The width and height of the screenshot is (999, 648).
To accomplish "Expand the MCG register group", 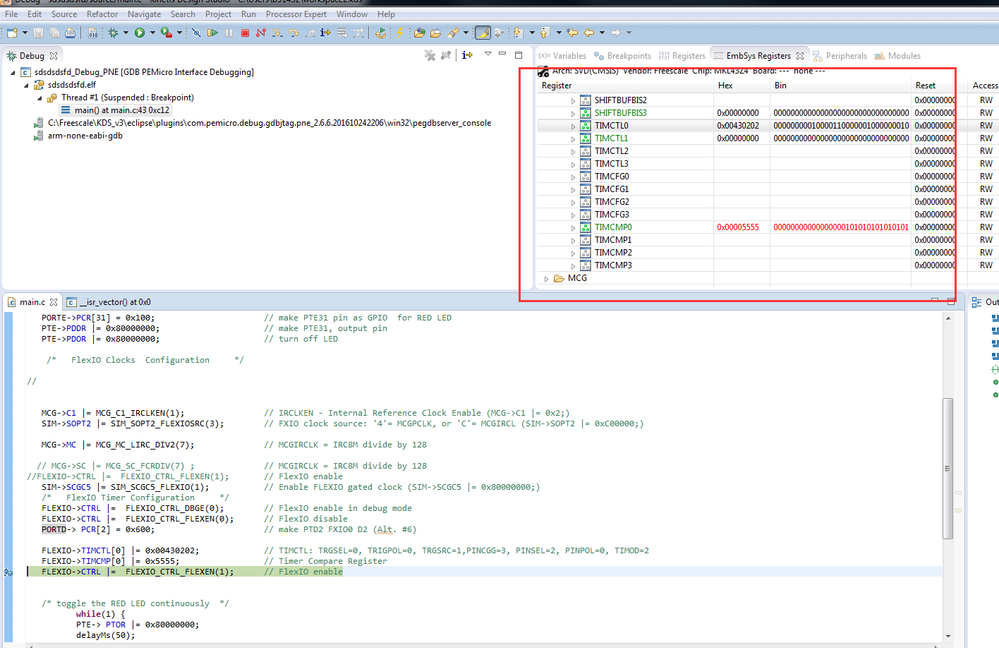I will tap(546, 278).
